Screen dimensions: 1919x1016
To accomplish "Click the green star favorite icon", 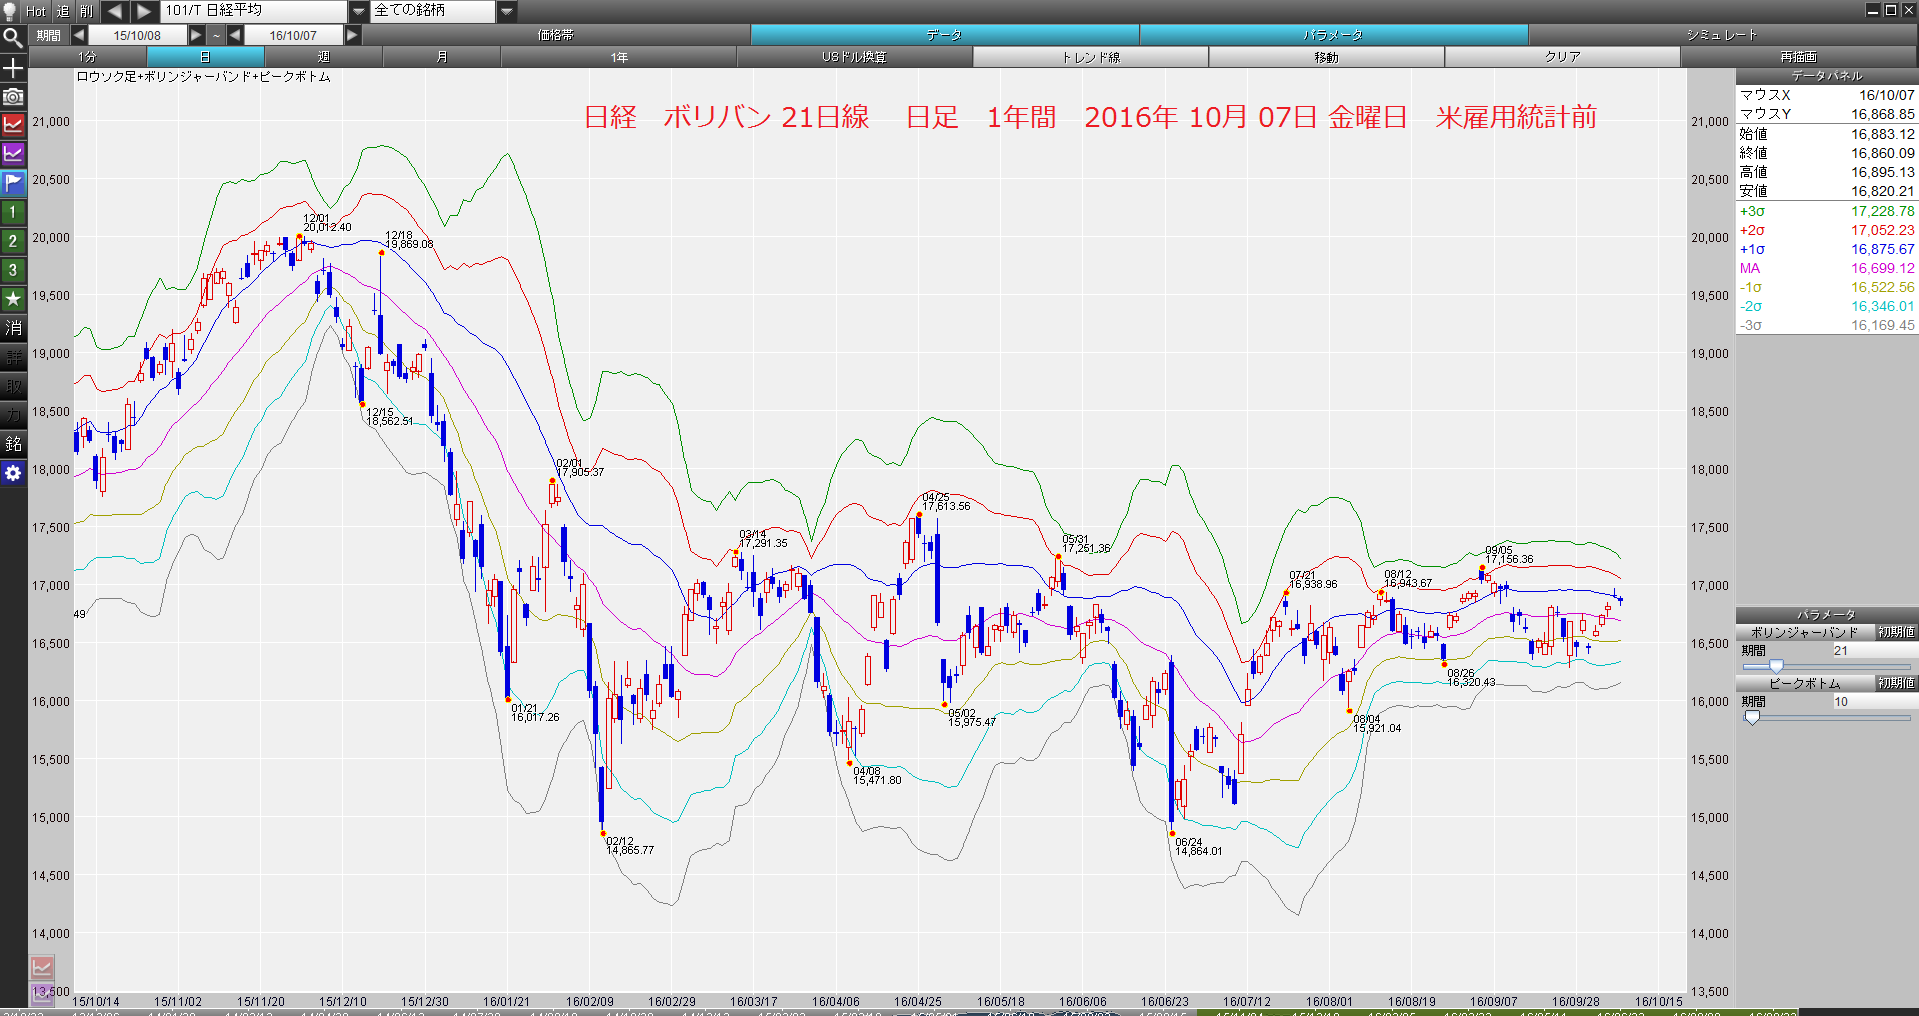I will [13, 299].
